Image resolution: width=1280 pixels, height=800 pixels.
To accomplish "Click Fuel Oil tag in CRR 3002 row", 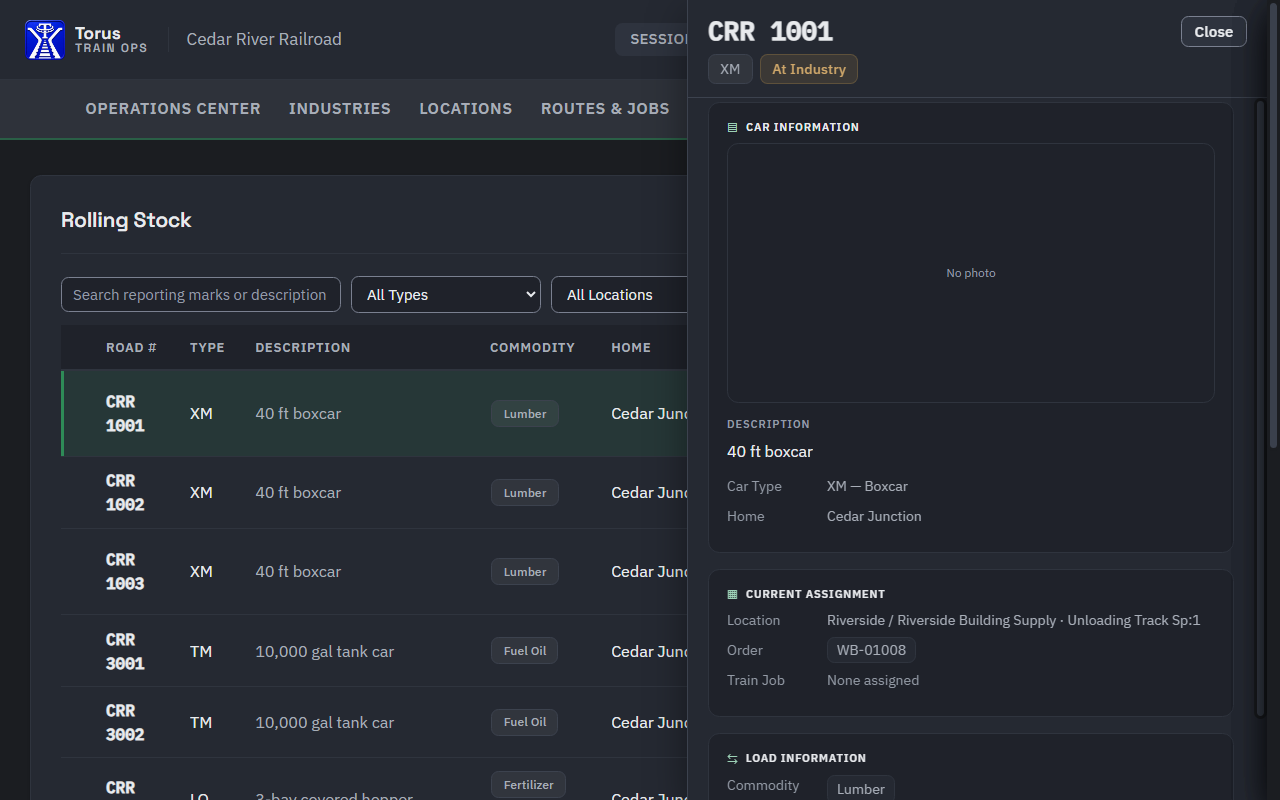I will [525, 722].
